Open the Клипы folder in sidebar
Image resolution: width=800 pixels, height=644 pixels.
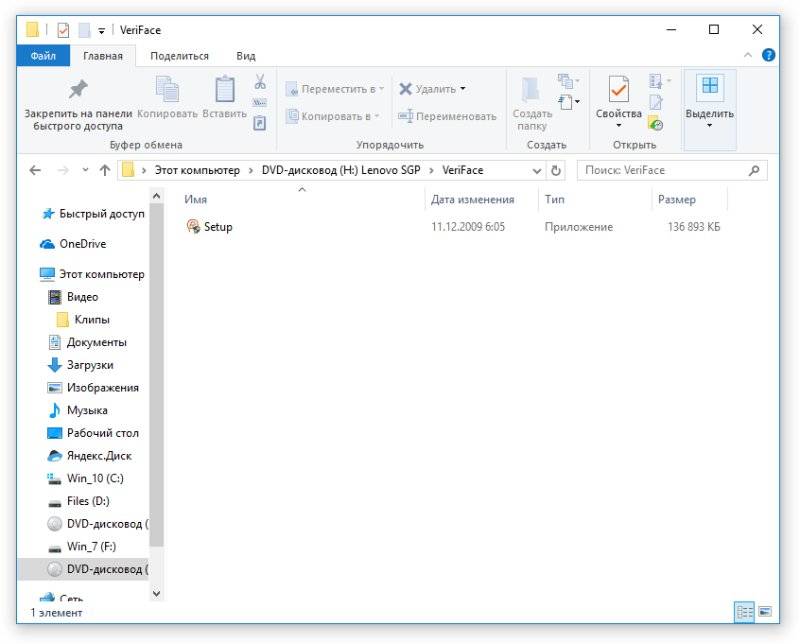pyautogui.click(x=83, y=319)
